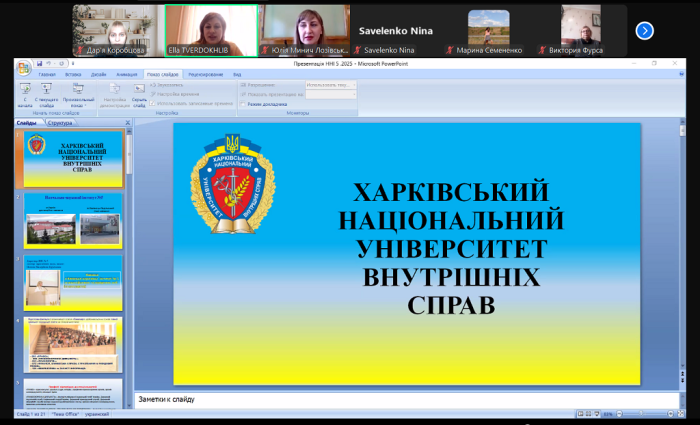Screen dimensions: 700x425
Task: Click Звукозапись record narration button
Action: (x=167, y=85)
